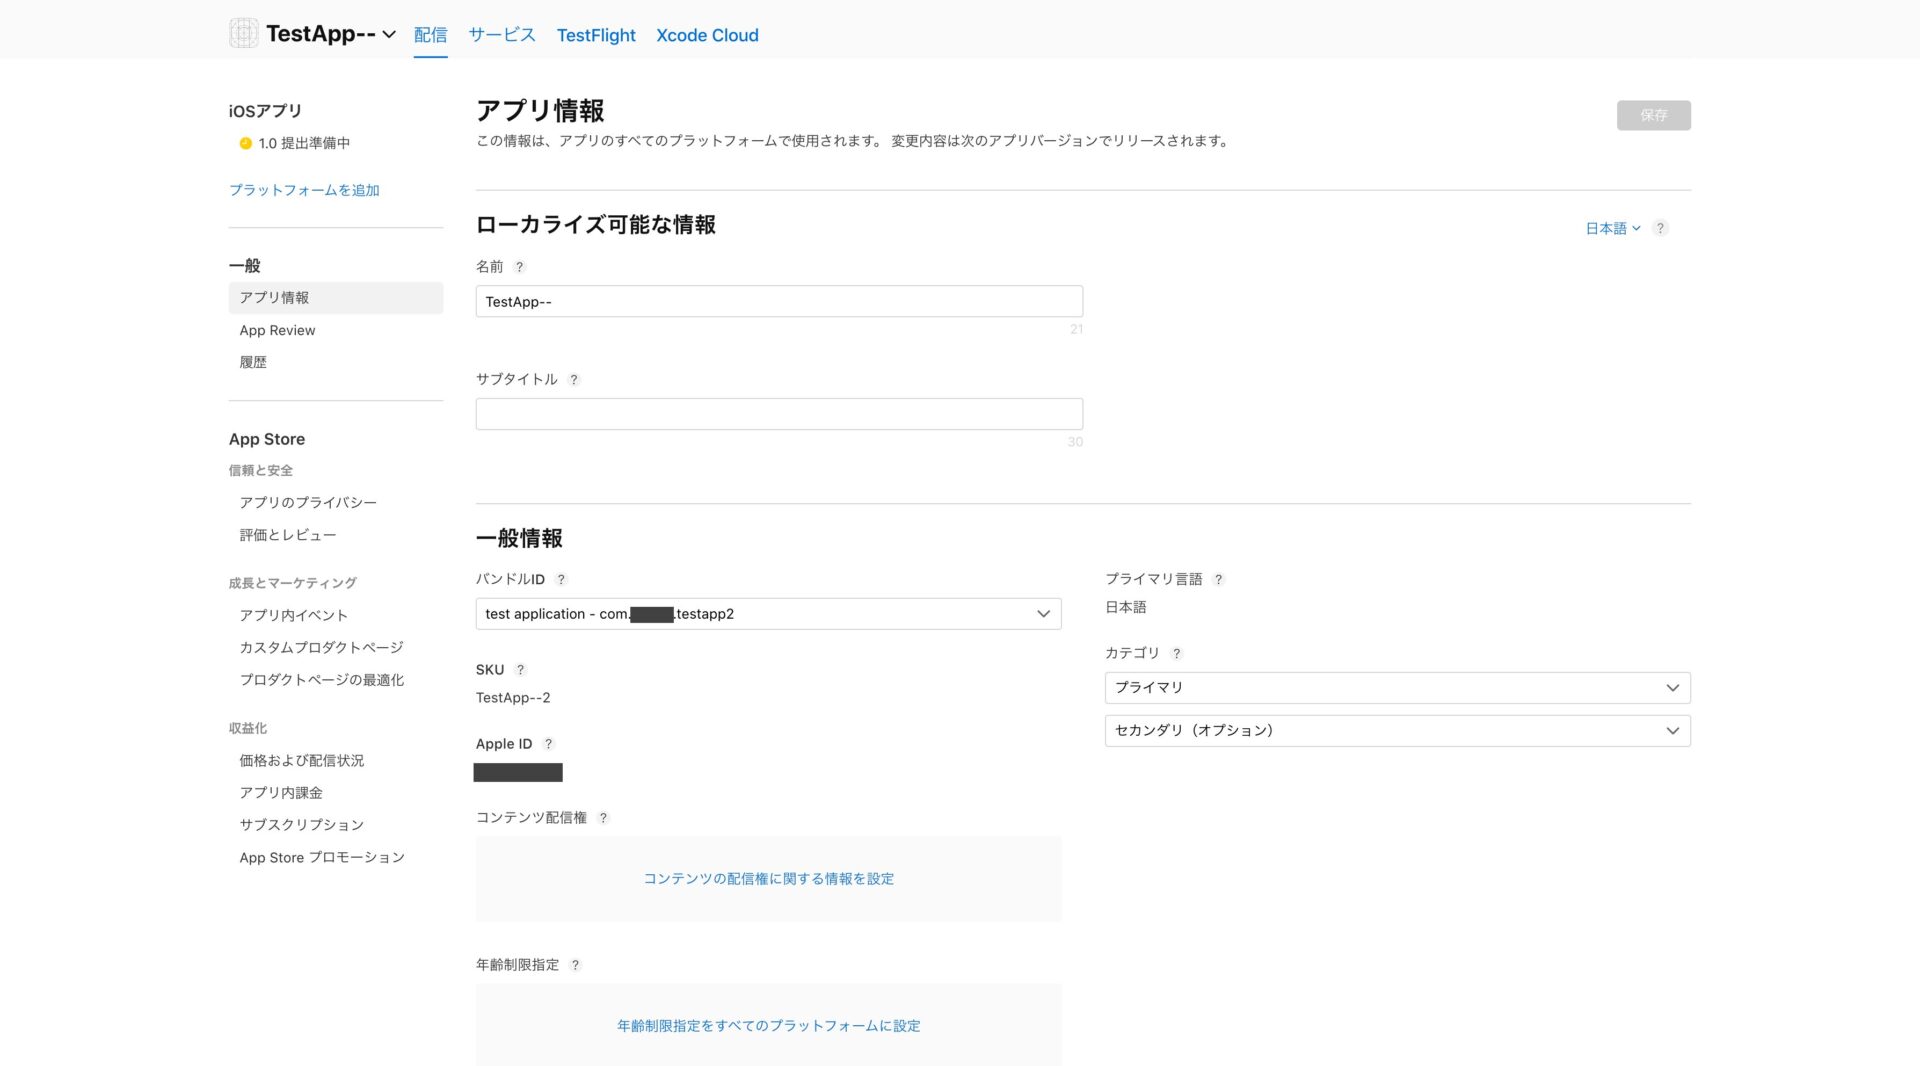Screen dimensions: 1920x1066
Task: Open the バンドルID dropdown
Action: [x=768, y=614]
